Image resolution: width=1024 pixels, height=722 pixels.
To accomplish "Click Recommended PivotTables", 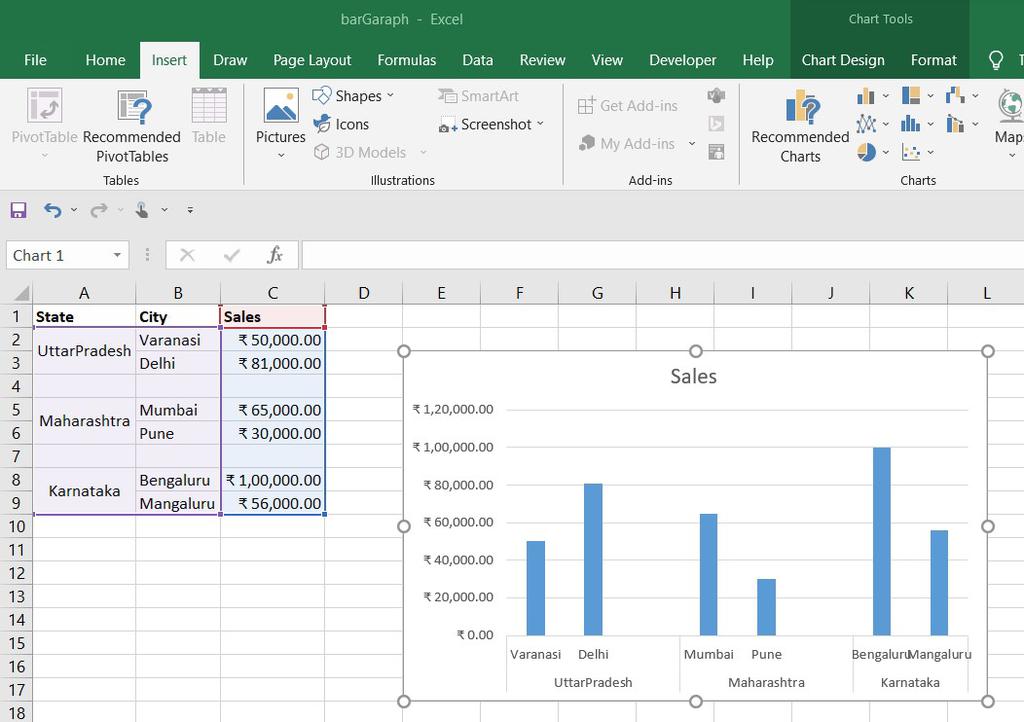I will (132, 120).
